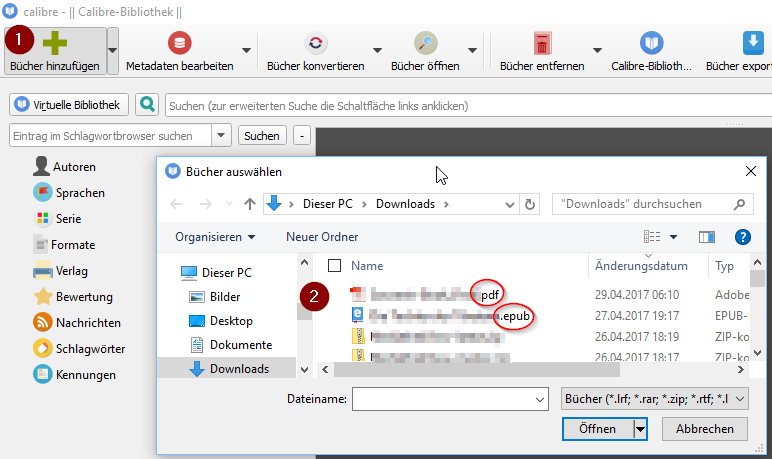772x459 pixels.
Task: Open the view options dropdown arrow
Action: (673, 237)
